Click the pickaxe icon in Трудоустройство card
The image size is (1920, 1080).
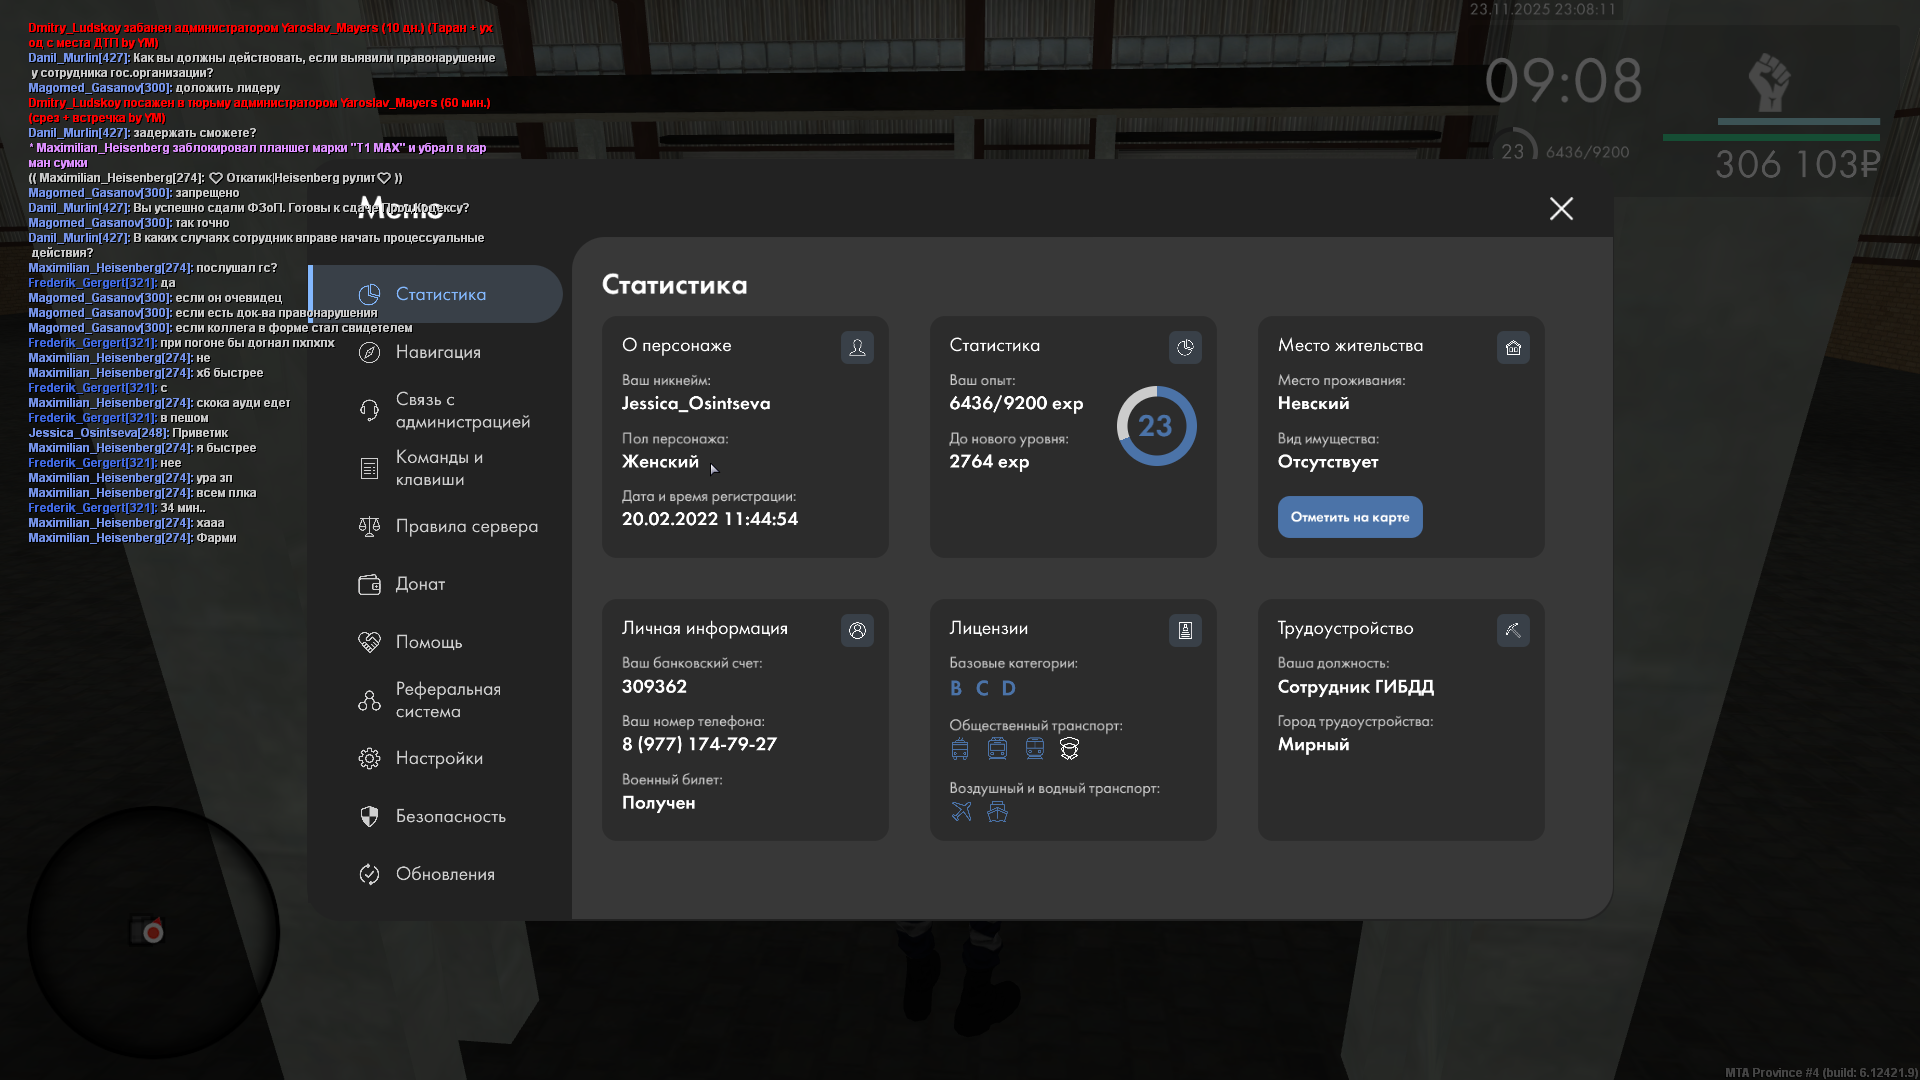pyautogui.click(x=1513, y=630)
